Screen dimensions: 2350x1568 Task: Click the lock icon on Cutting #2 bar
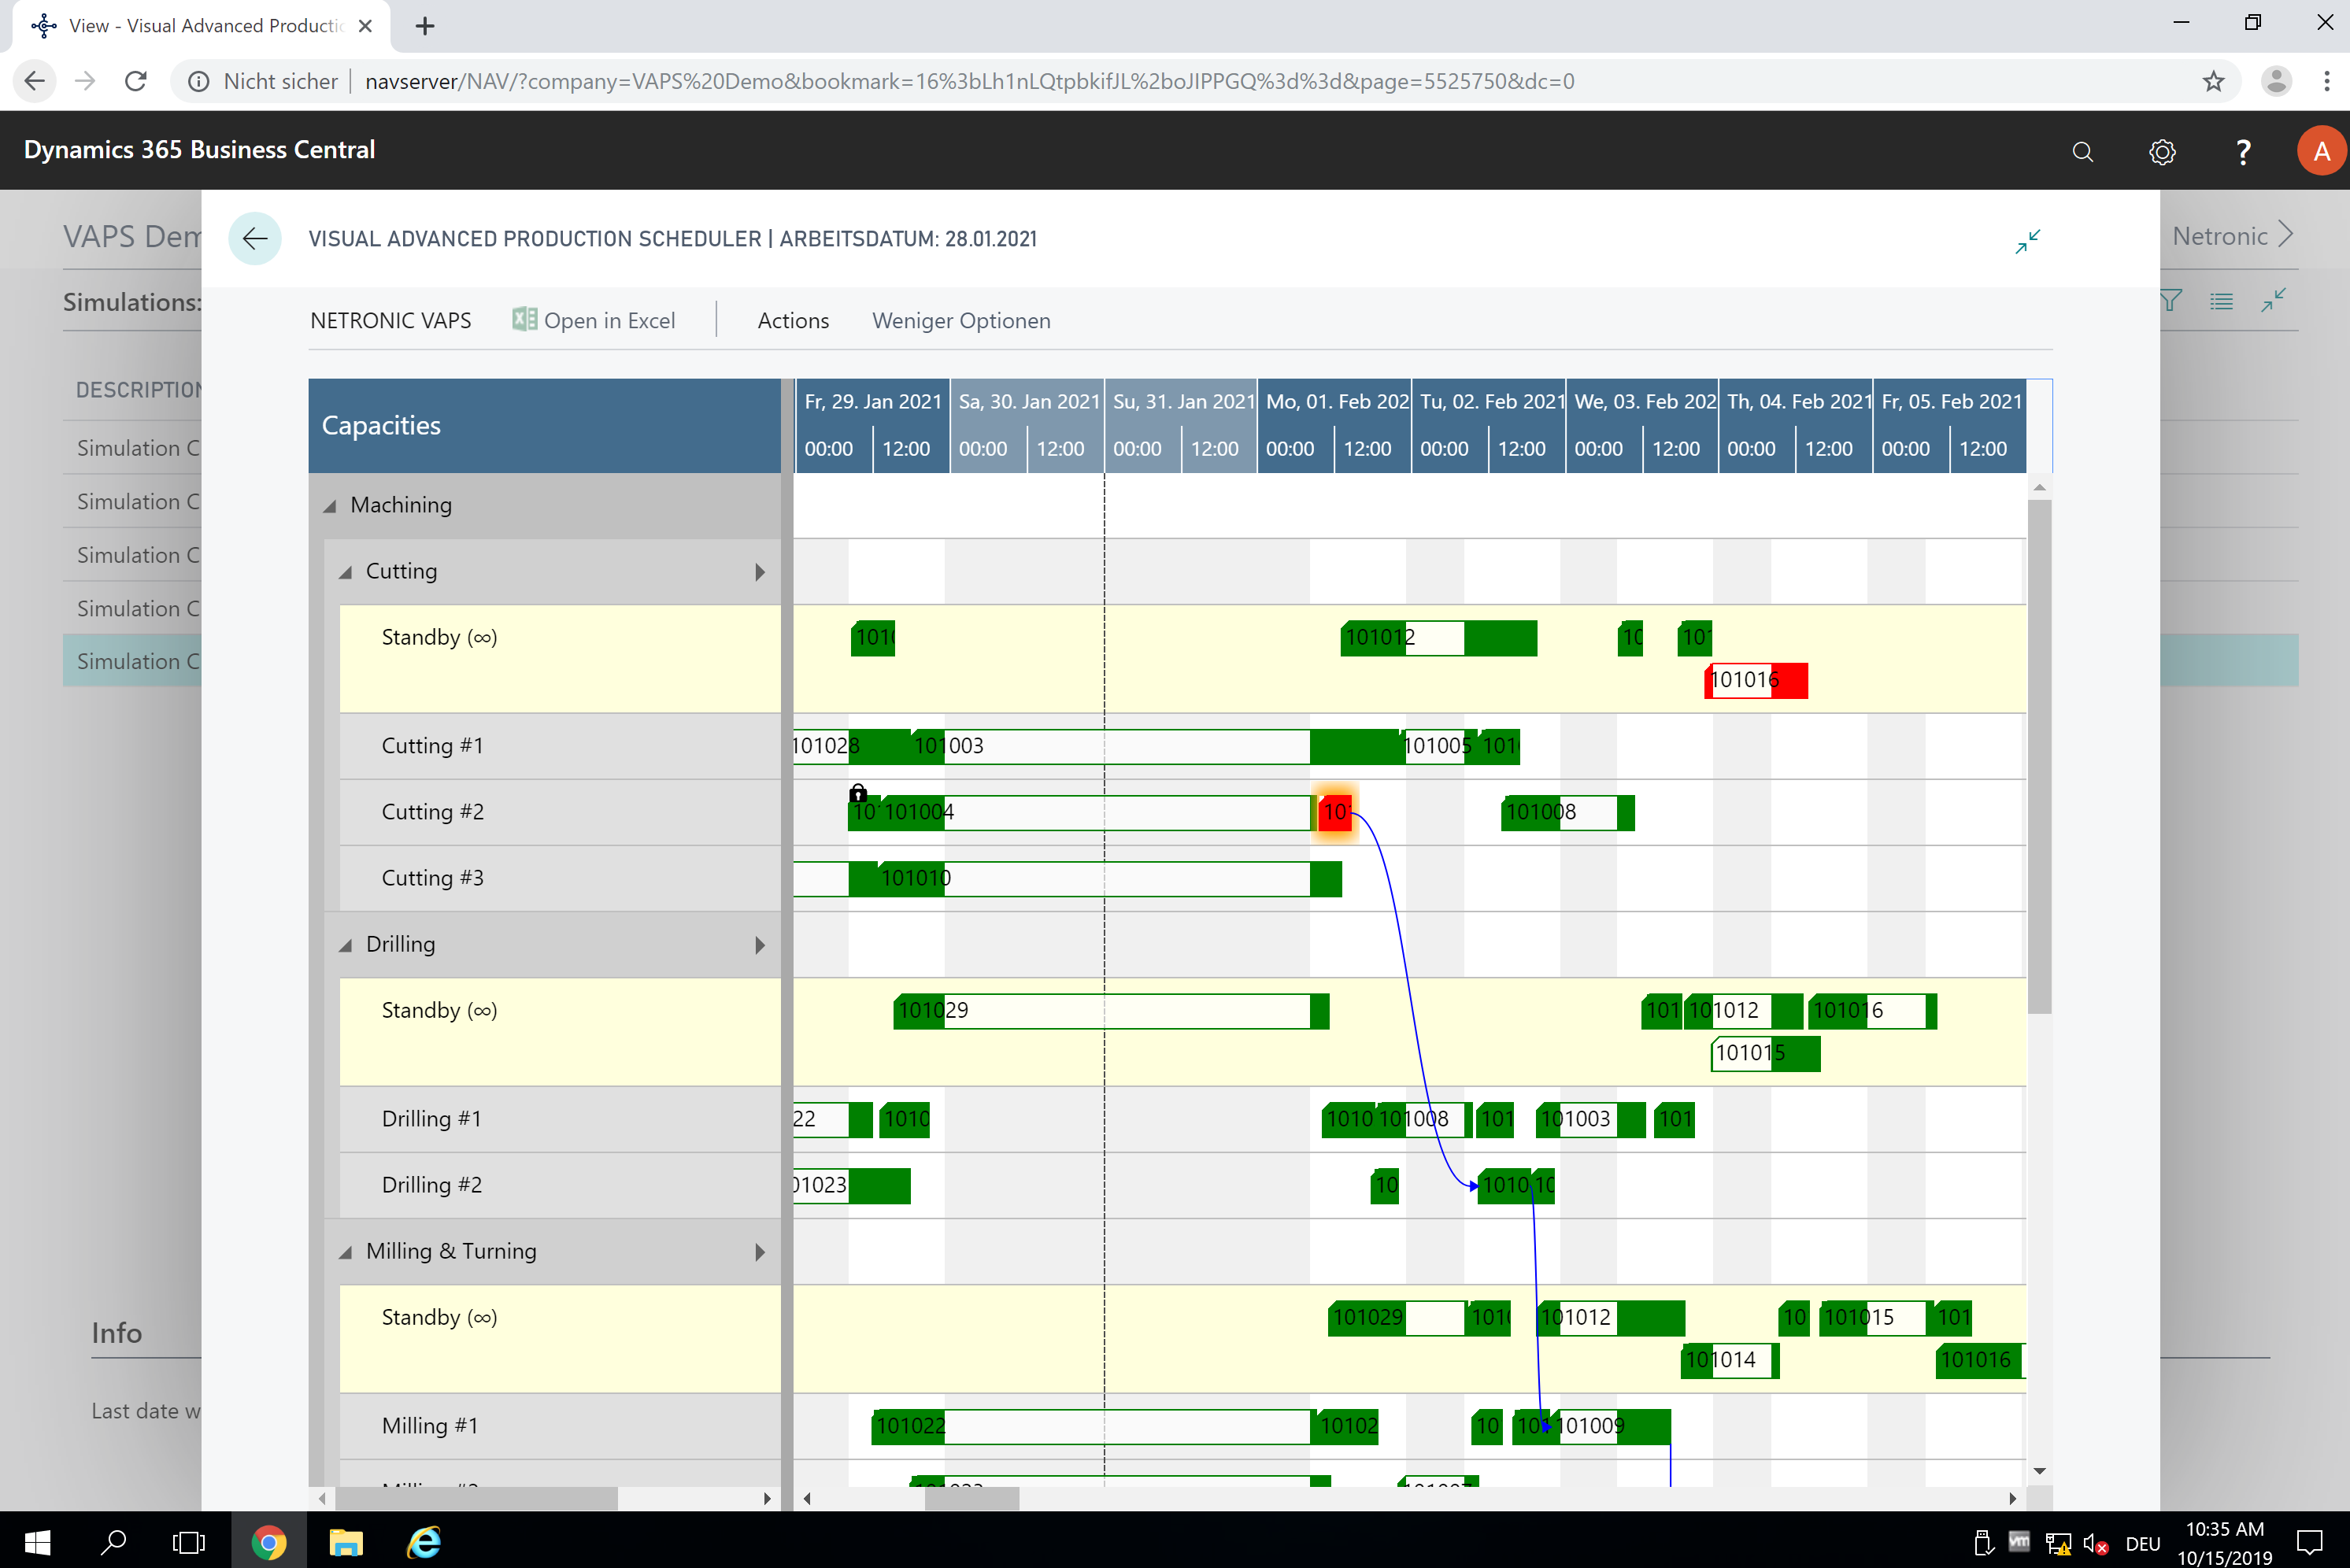point(858,793)
